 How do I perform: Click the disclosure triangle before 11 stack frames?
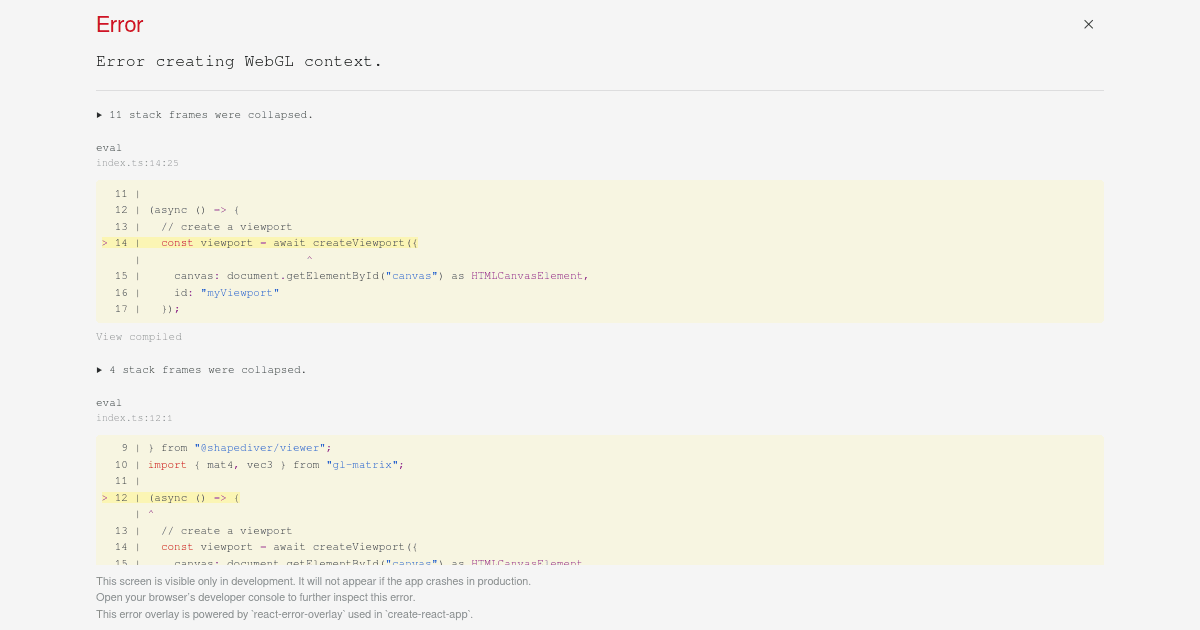(x=99, y=114)
